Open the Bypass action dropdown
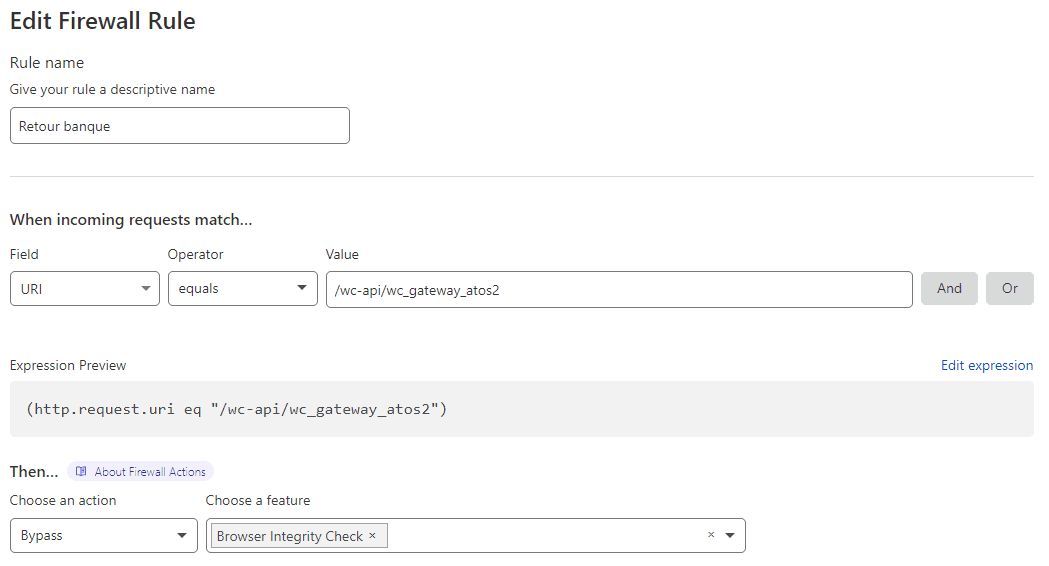This screenshot has height=566, width=1049. click(x=104, y=535)
